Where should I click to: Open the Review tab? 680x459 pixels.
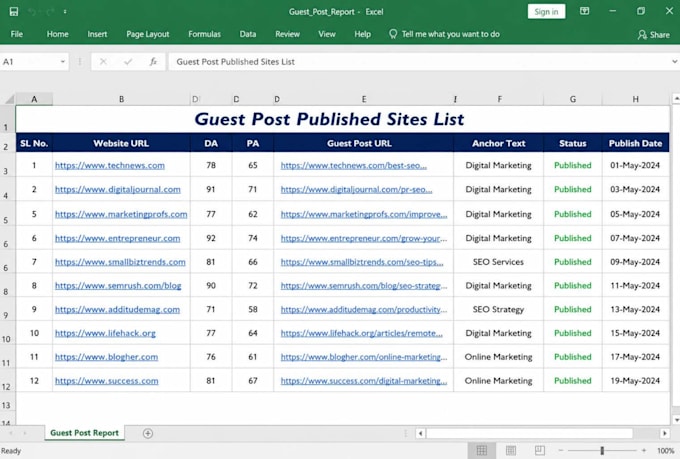click(x=287, y=34)
